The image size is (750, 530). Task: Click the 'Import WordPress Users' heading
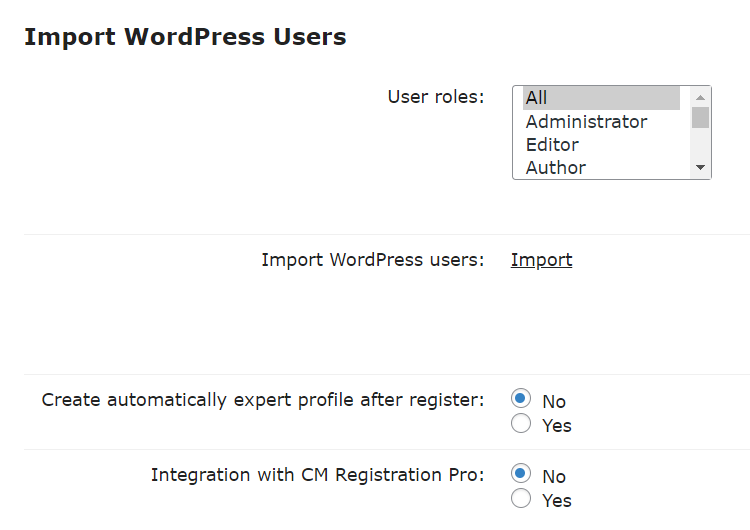point(185,37)
